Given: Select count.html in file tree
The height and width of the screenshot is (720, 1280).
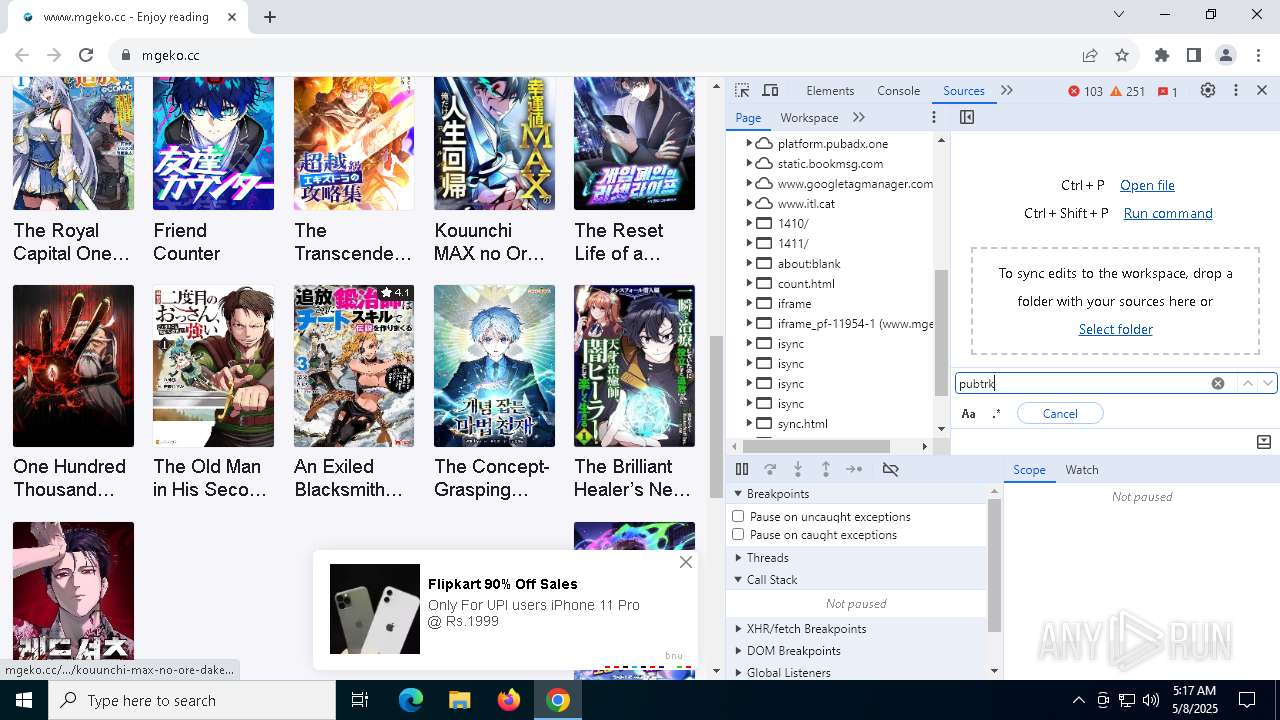Looking at the screenshot, I should (806, 283).
